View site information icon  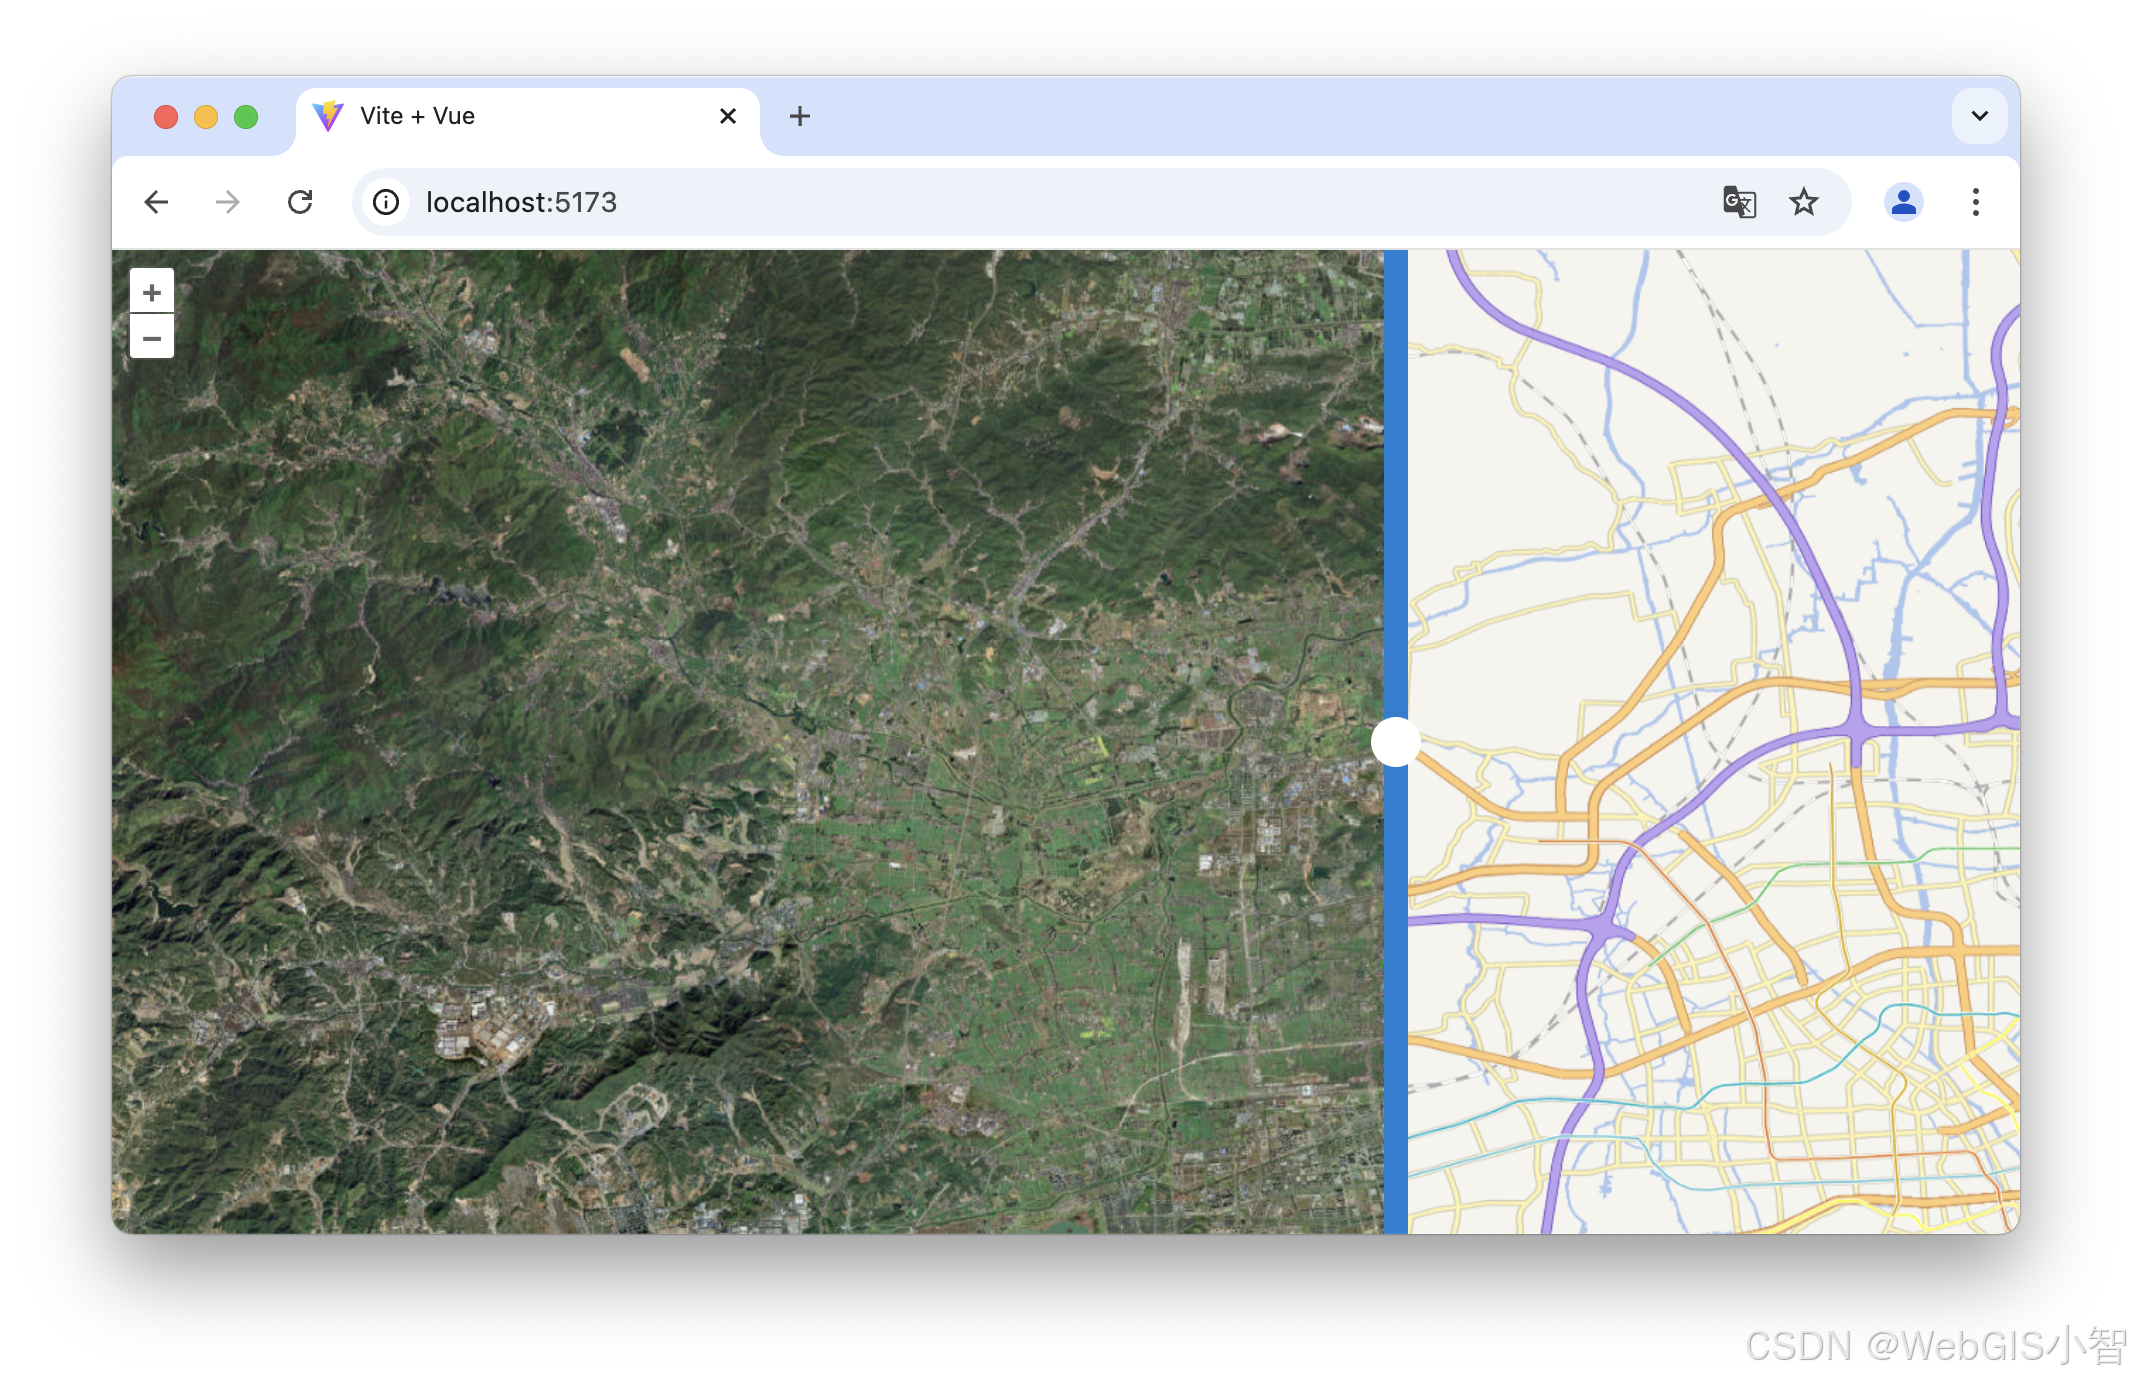(386, 202)
